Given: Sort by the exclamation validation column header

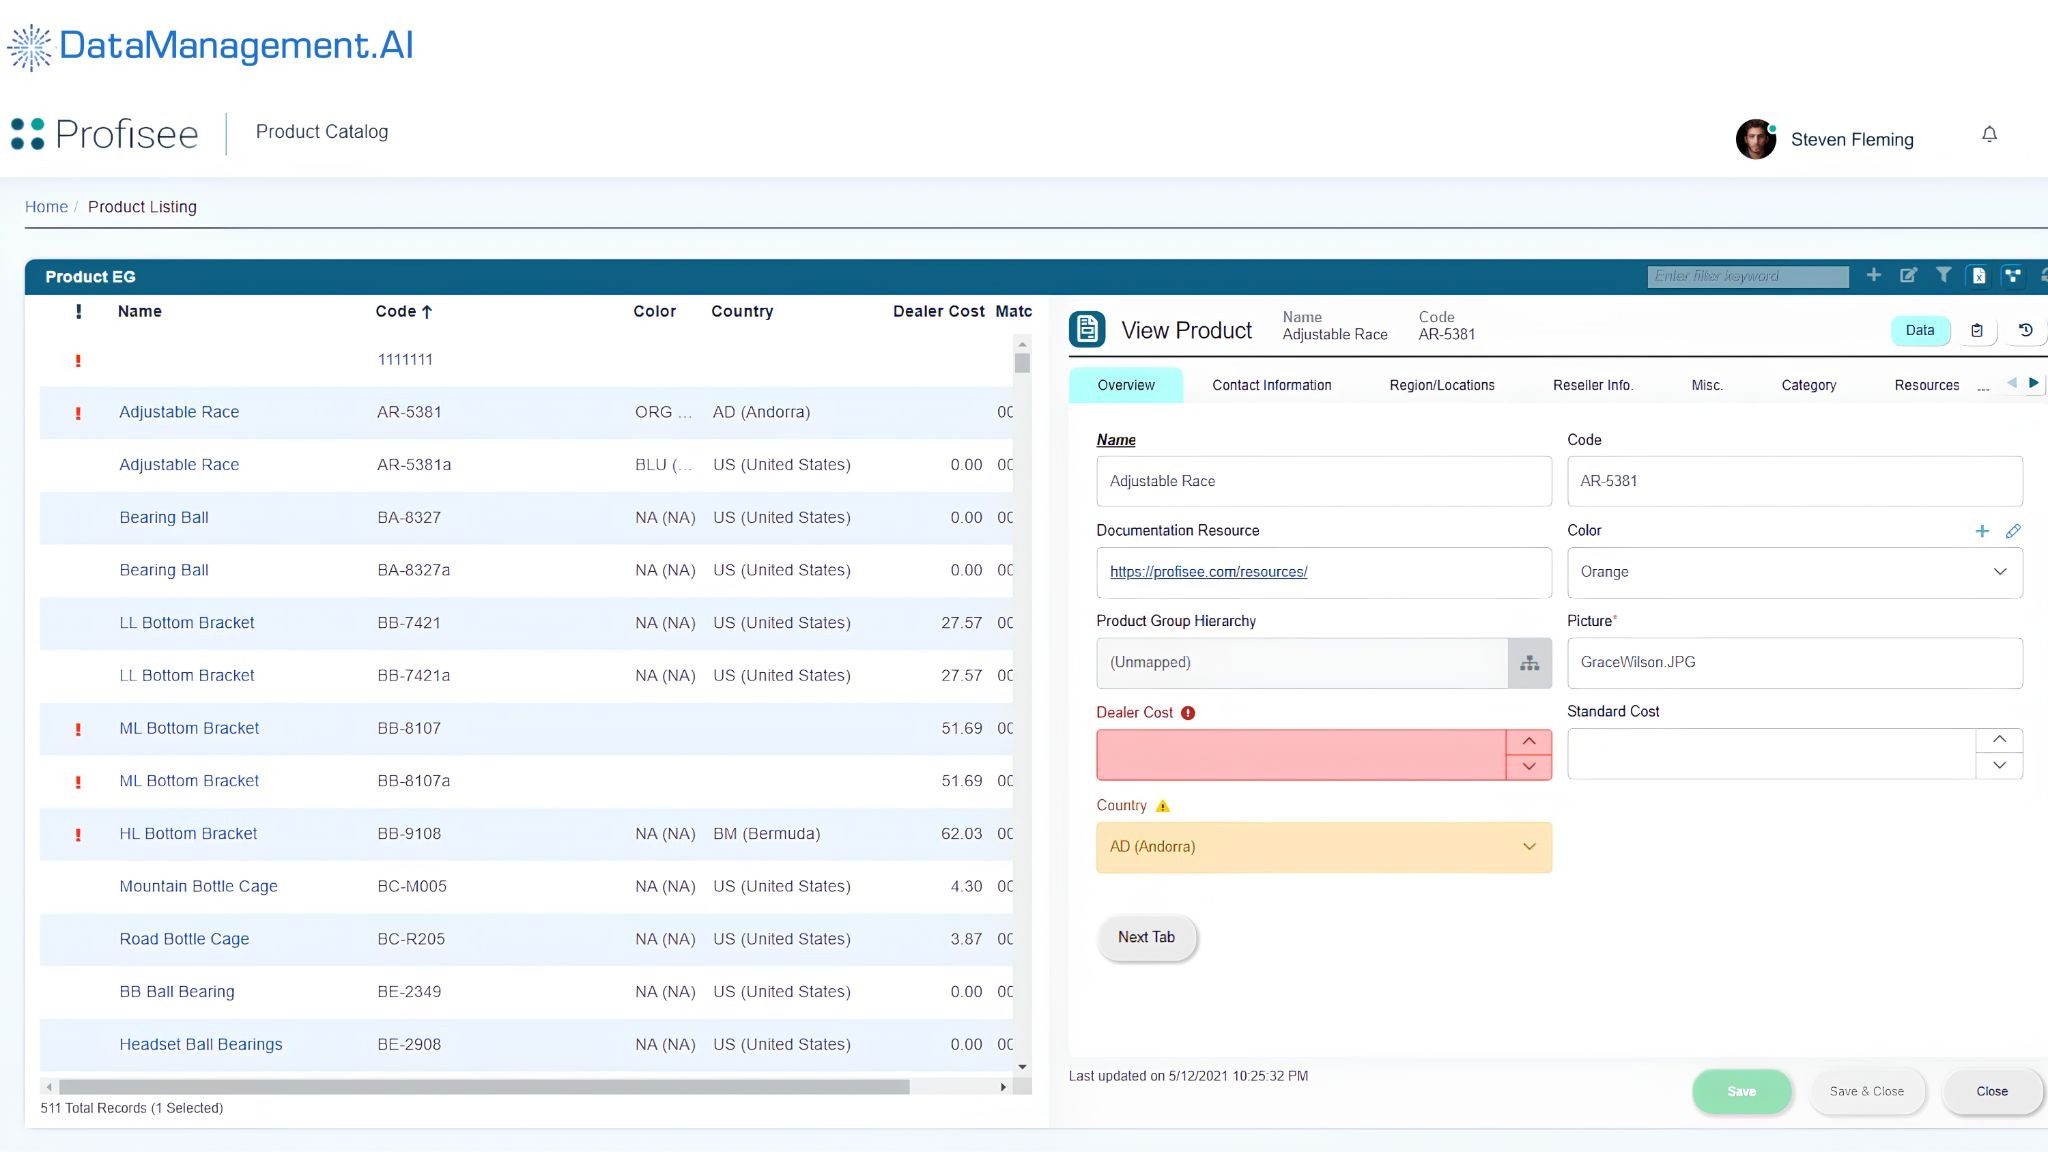Looking at the screenshot, I should [x=78, y=311].
